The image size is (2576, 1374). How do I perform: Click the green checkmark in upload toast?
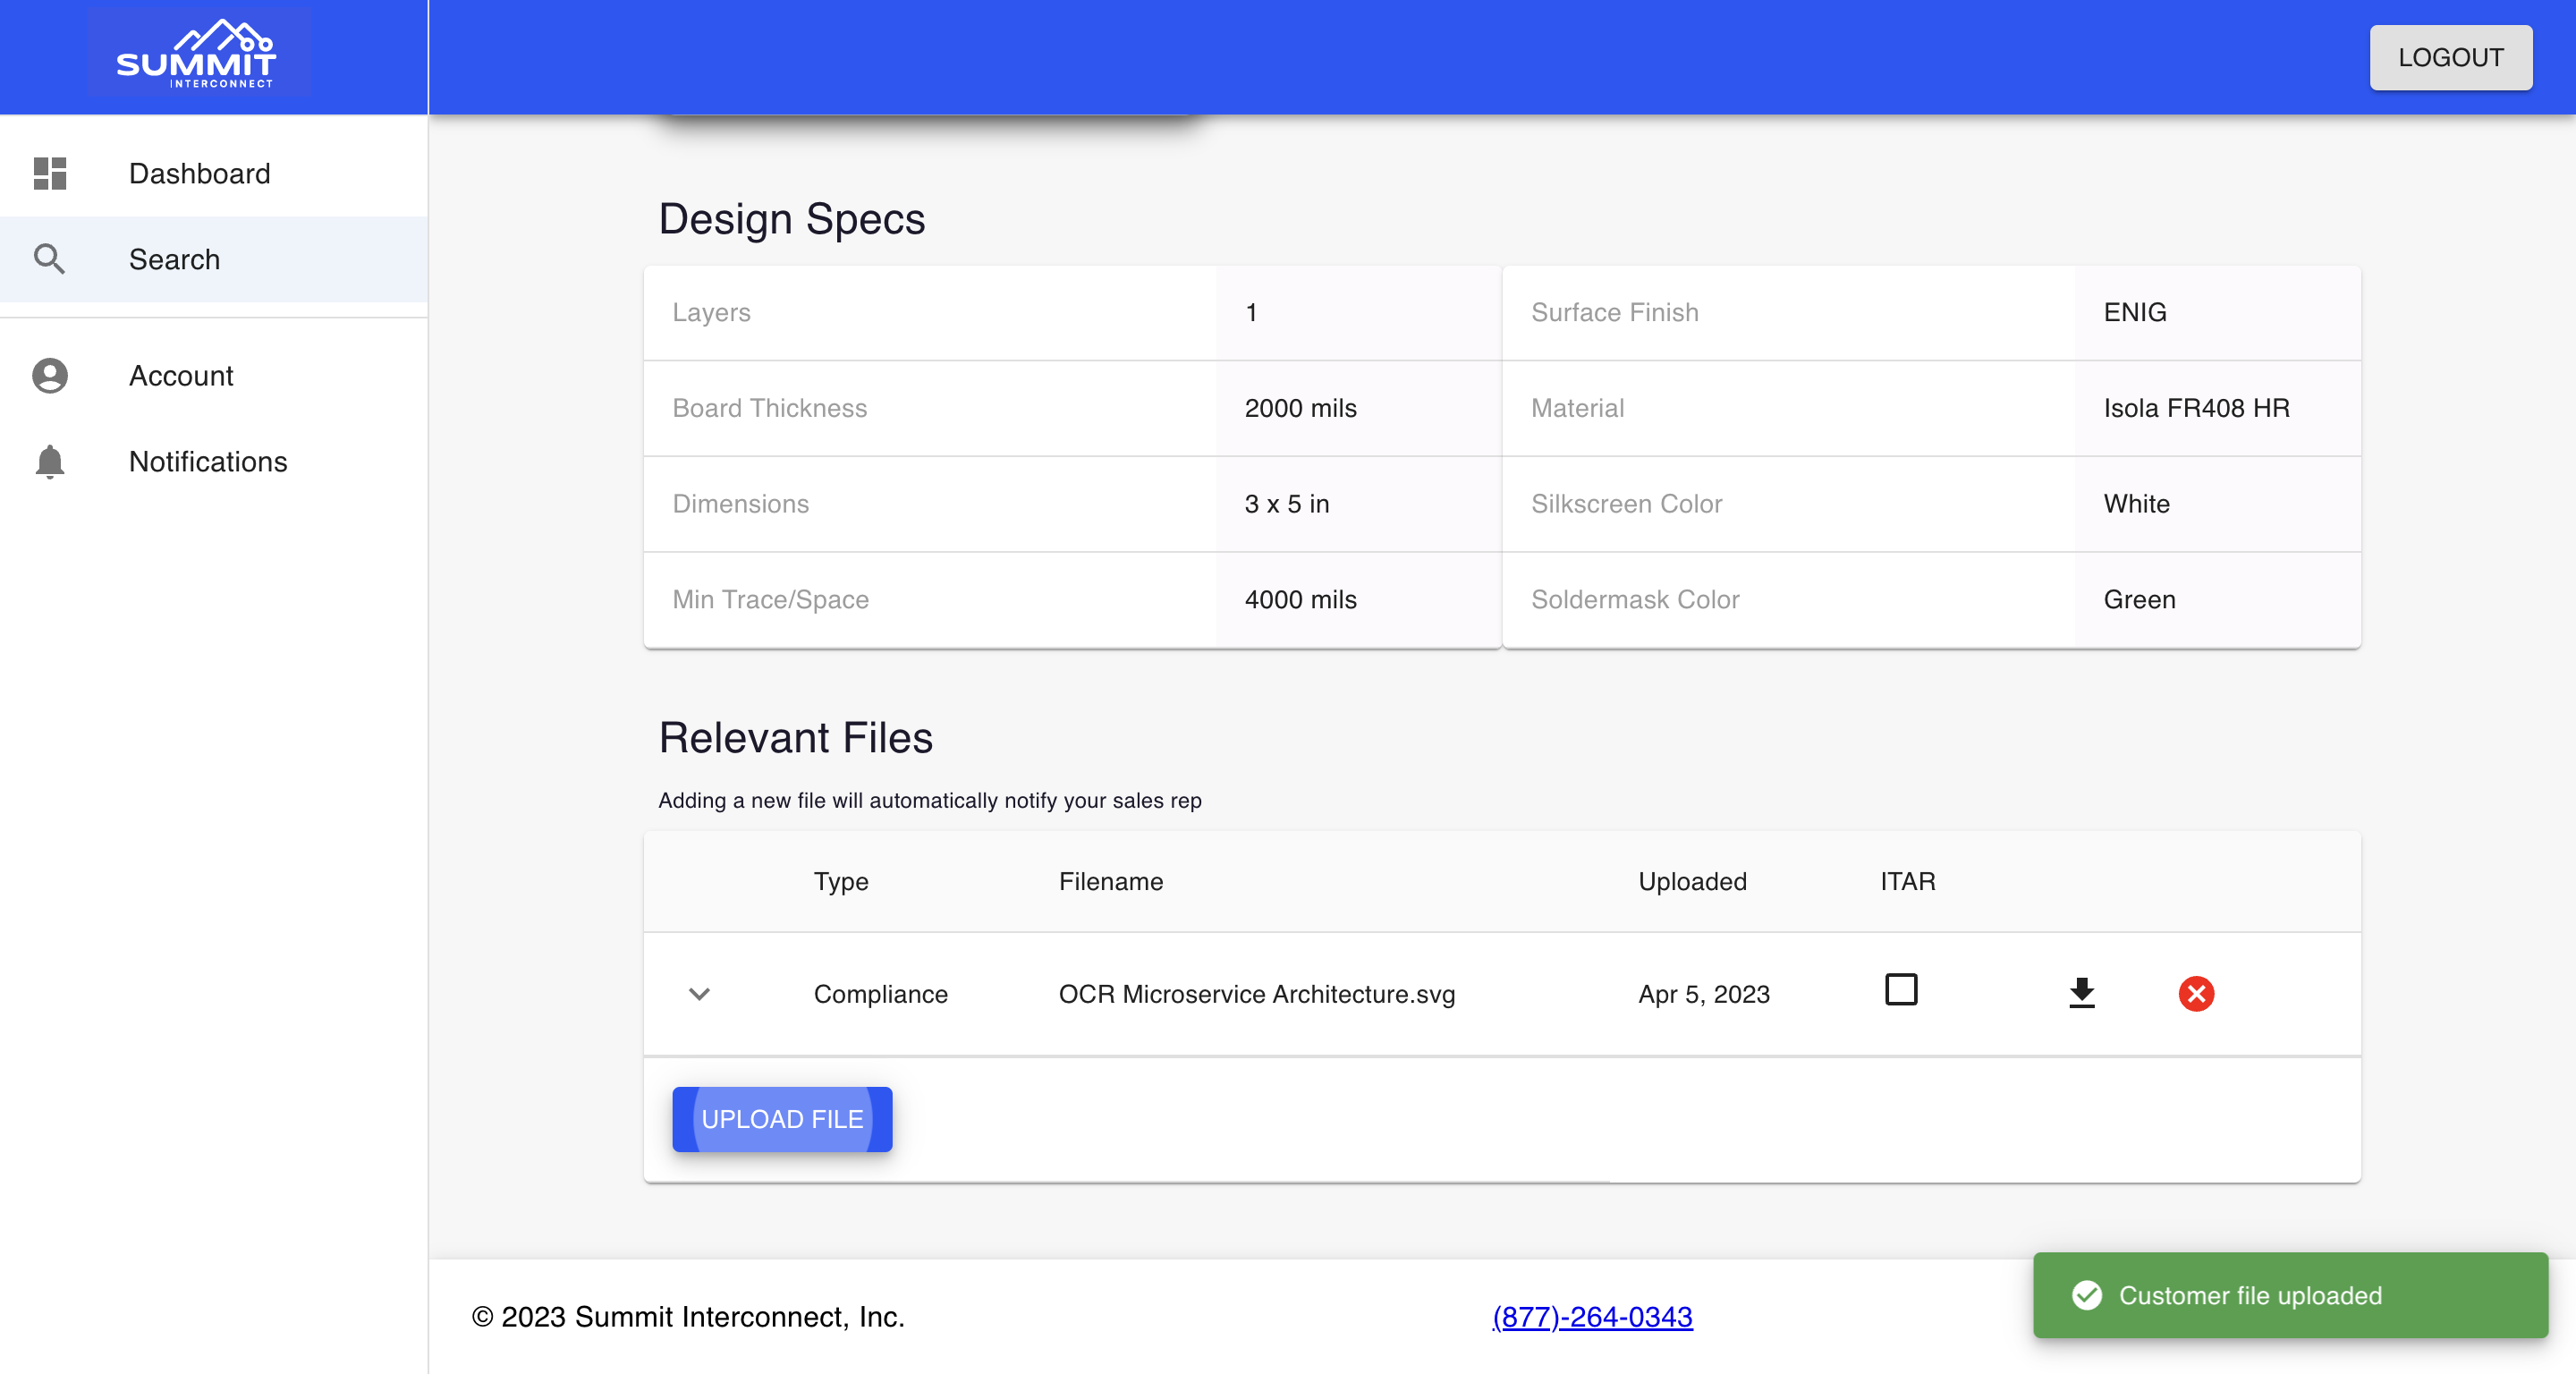pyautogui.click(x=2087, y=1295)
